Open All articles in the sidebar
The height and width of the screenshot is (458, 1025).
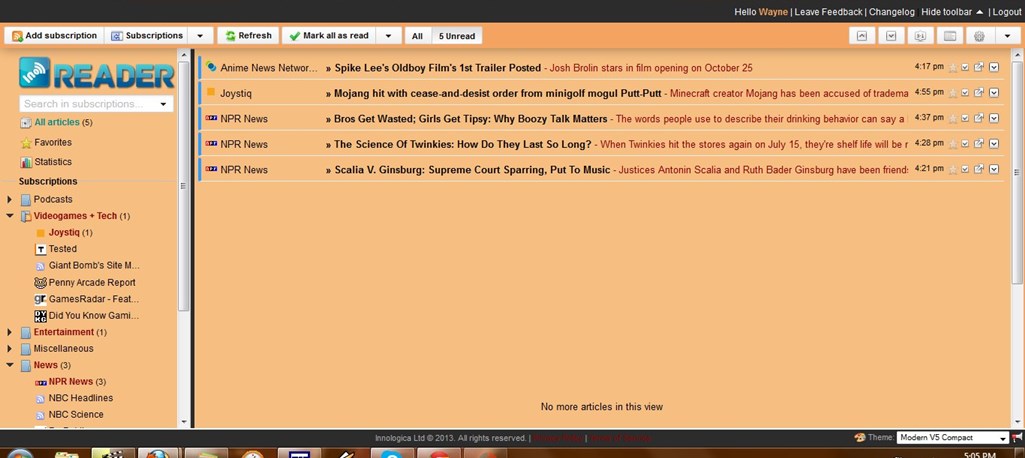pyautogui.click(x=56, y=122)
